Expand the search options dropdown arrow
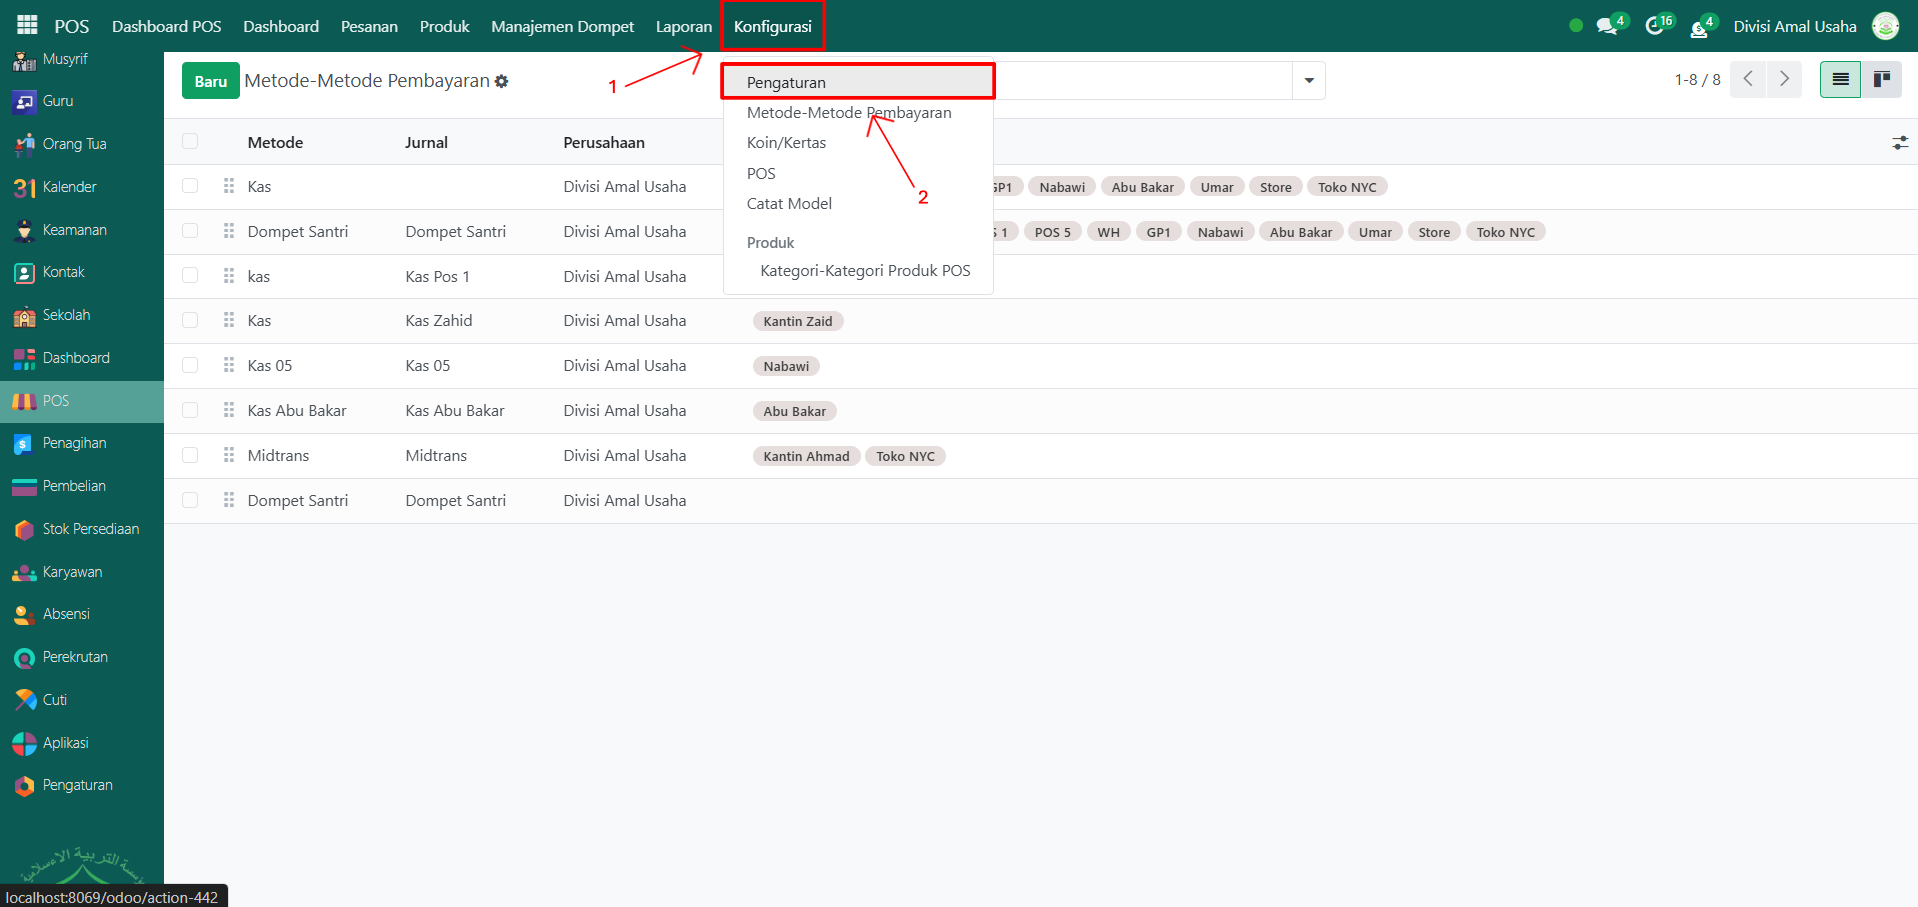This screenshot has height=907, width=1918. click(x=1309, y=80)
